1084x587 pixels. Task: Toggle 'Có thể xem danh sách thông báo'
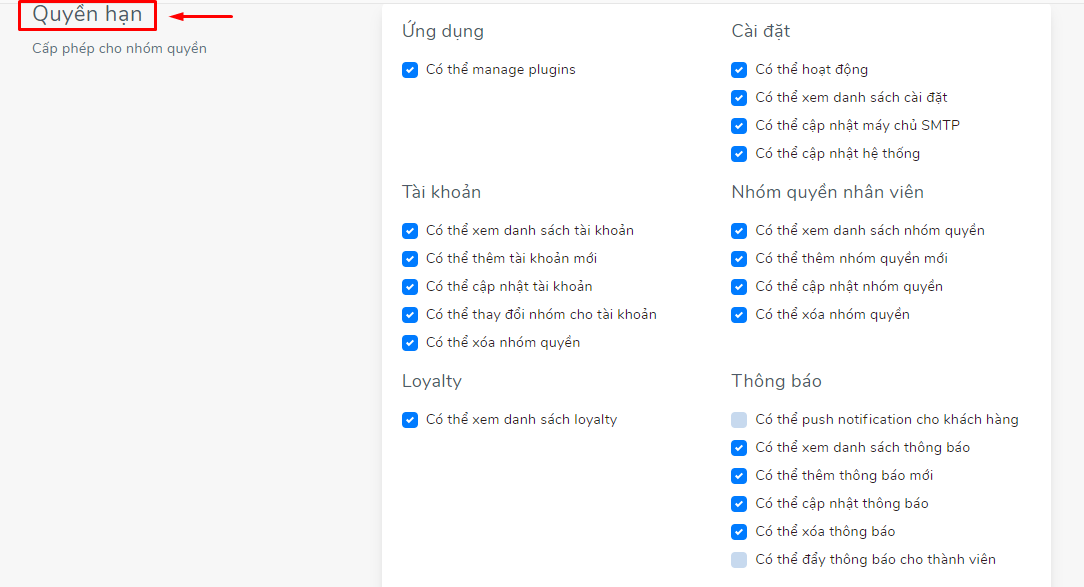739,448
